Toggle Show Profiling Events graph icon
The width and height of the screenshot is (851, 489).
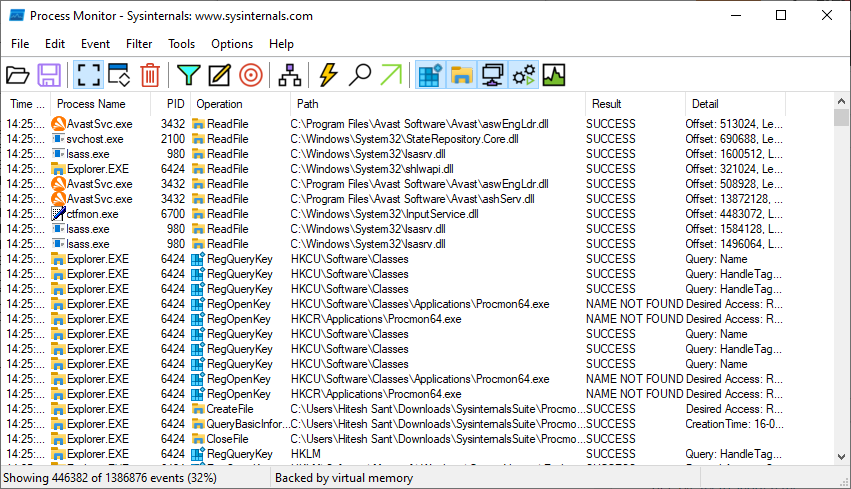pos(554,75)
